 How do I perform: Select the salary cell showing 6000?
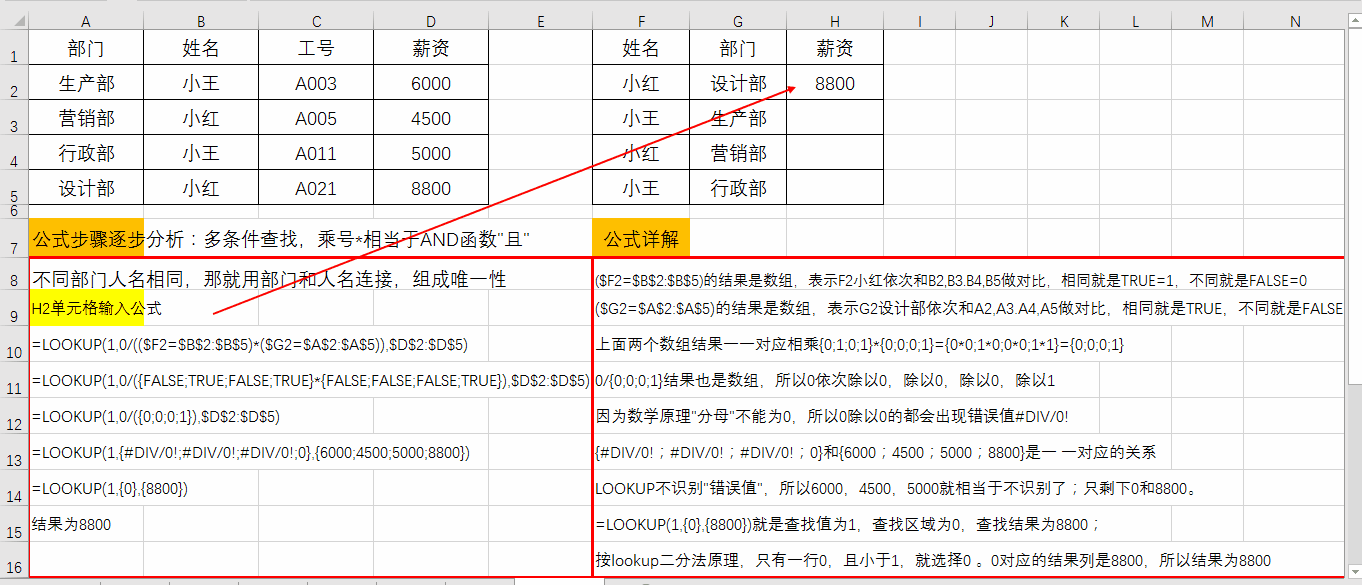click(x=430, y=83)
